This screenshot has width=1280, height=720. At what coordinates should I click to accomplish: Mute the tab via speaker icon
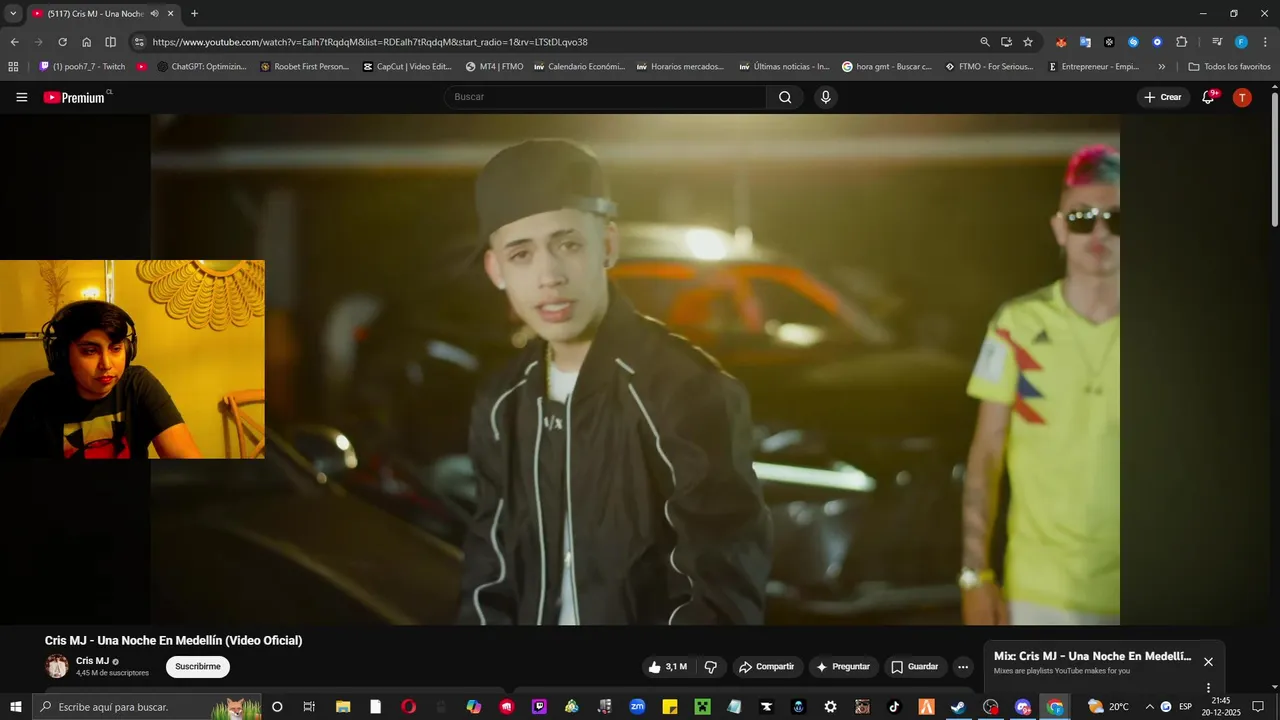coord(154,14)
